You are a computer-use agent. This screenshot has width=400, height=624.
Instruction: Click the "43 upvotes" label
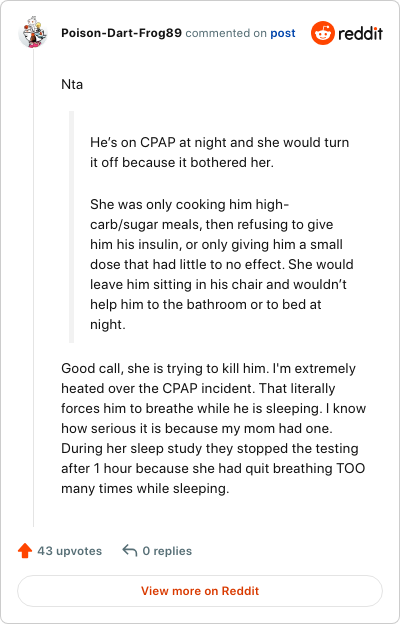pyautogui.click(x=70, y=551)
